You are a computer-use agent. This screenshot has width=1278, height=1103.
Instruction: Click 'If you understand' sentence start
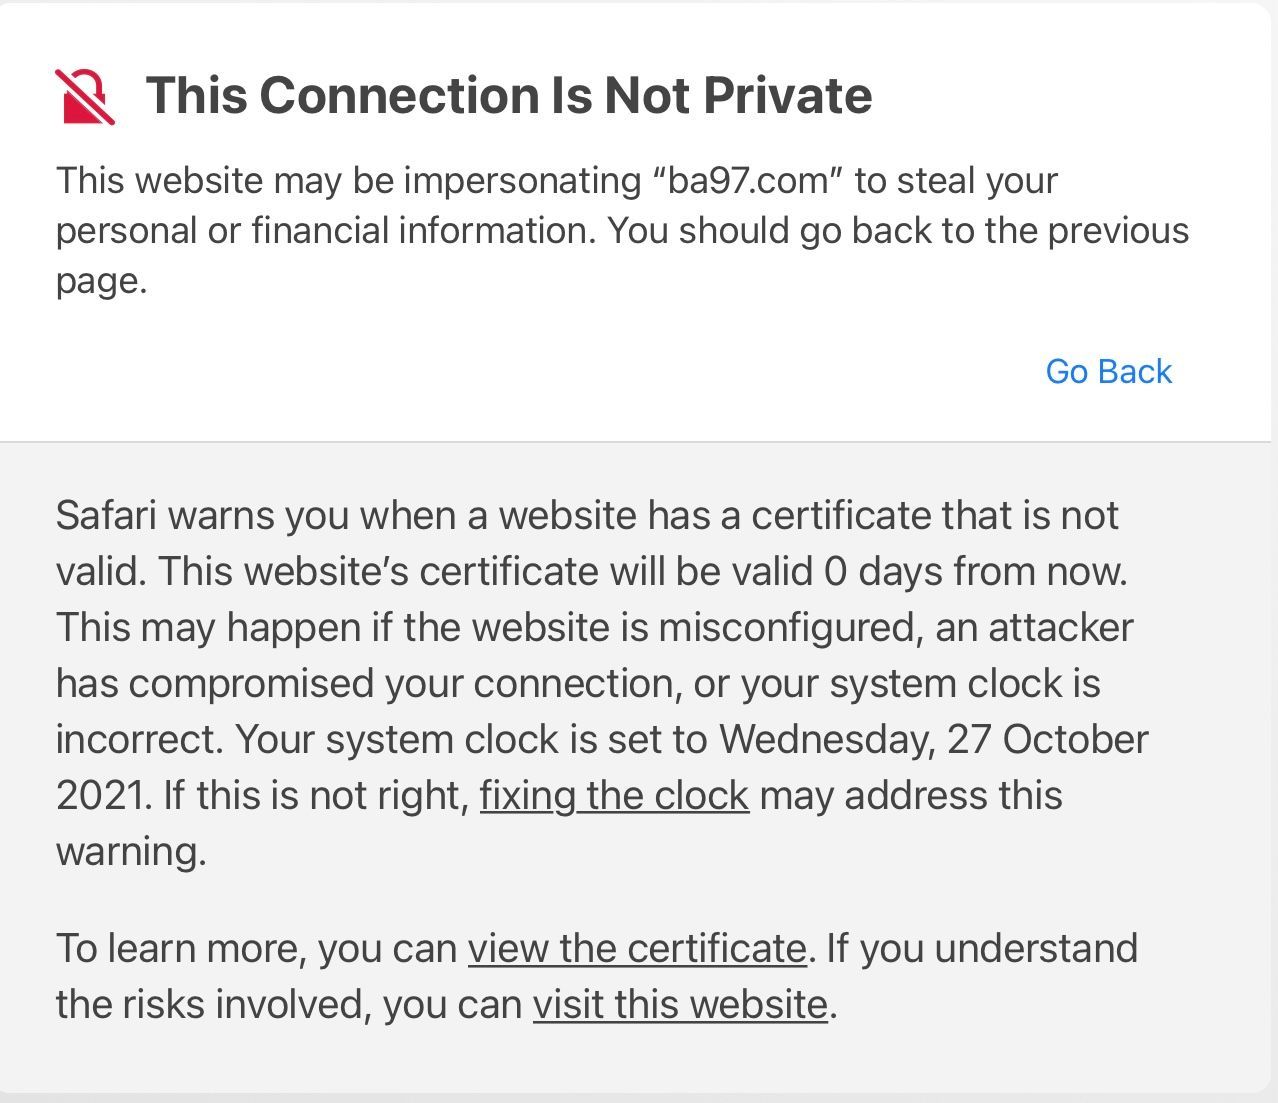[x=982, y=947]
